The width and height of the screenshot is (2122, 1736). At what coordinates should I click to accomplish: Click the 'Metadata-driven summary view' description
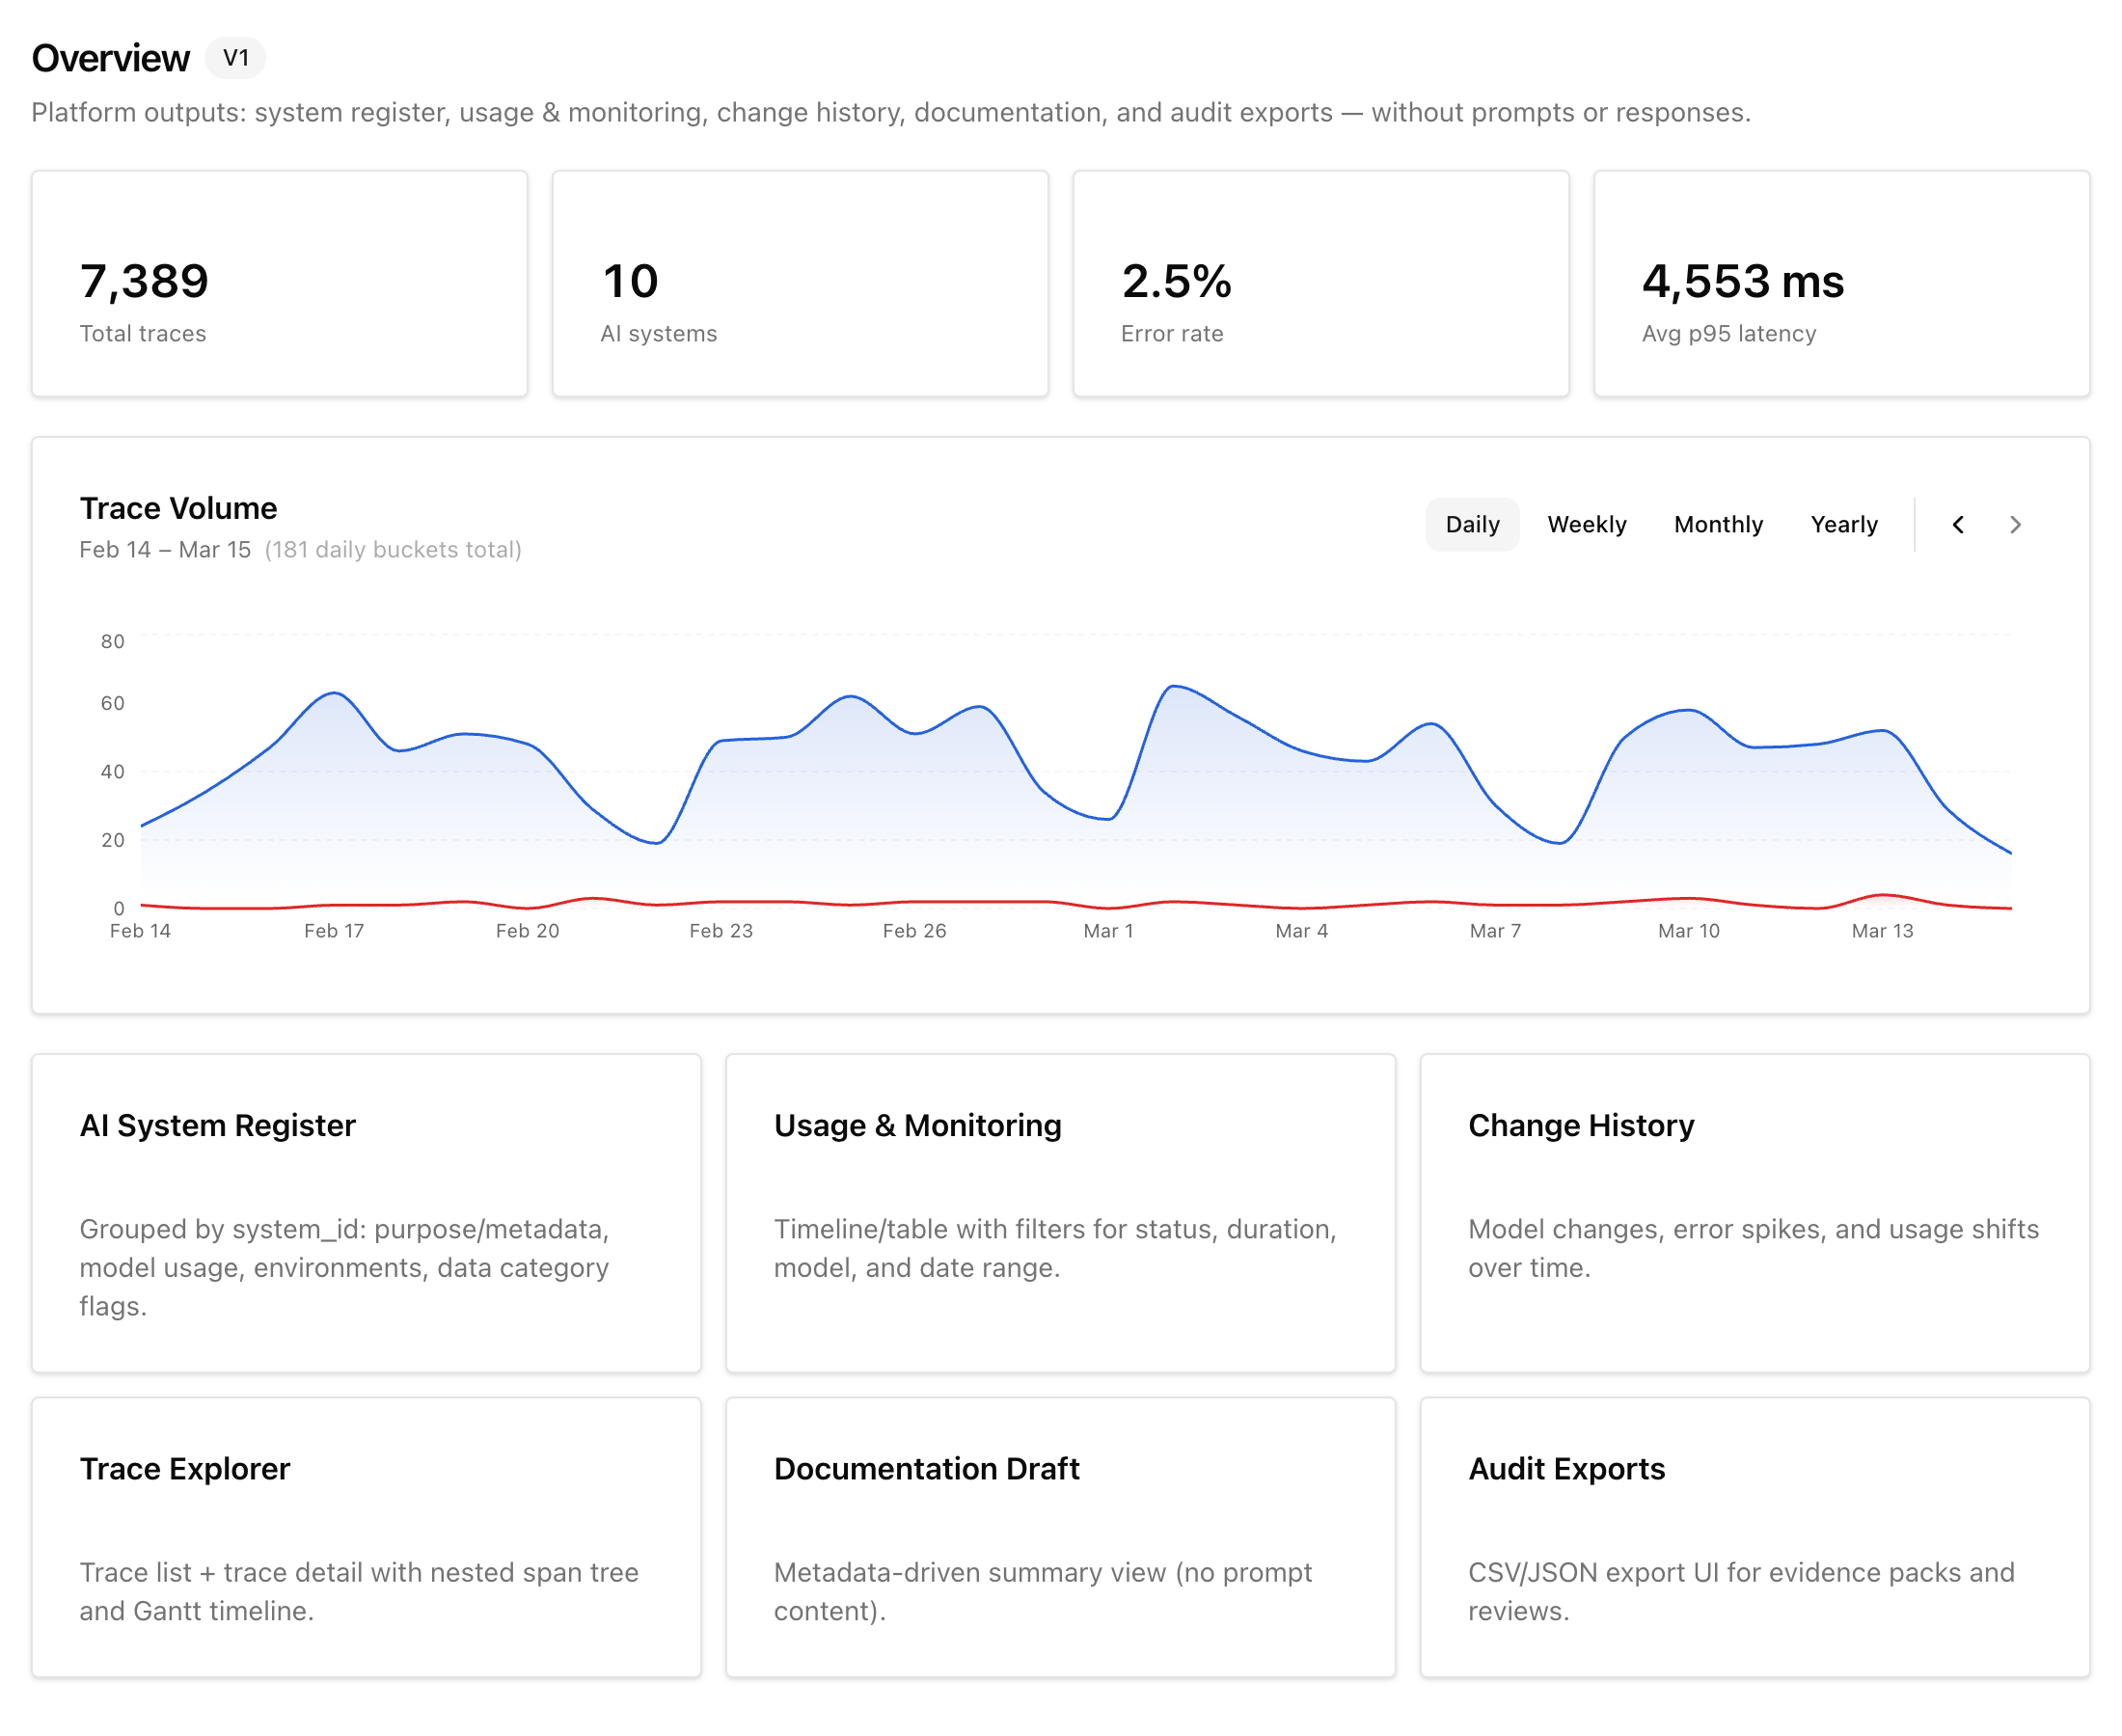1042,1591
